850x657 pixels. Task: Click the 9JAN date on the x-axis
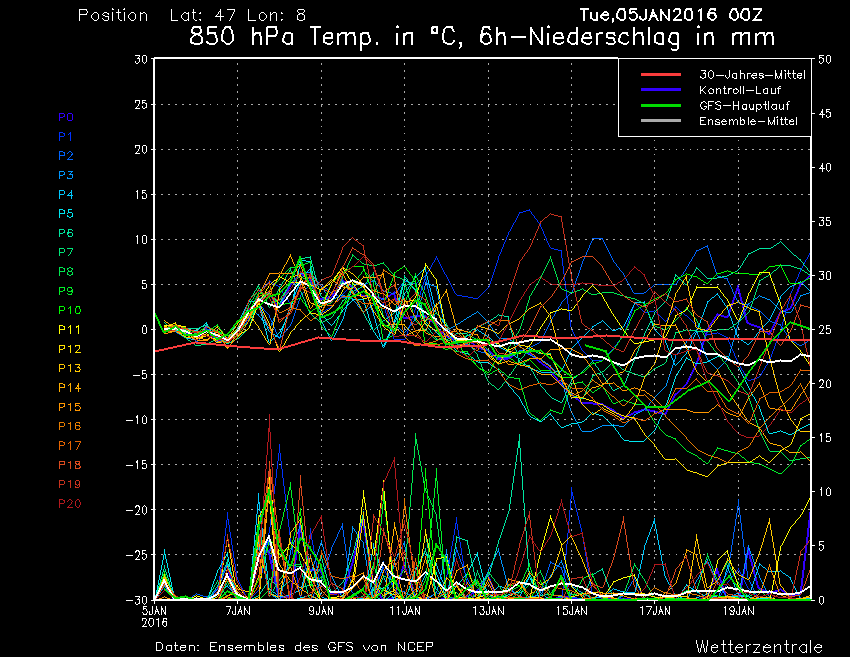pos(321,609)
